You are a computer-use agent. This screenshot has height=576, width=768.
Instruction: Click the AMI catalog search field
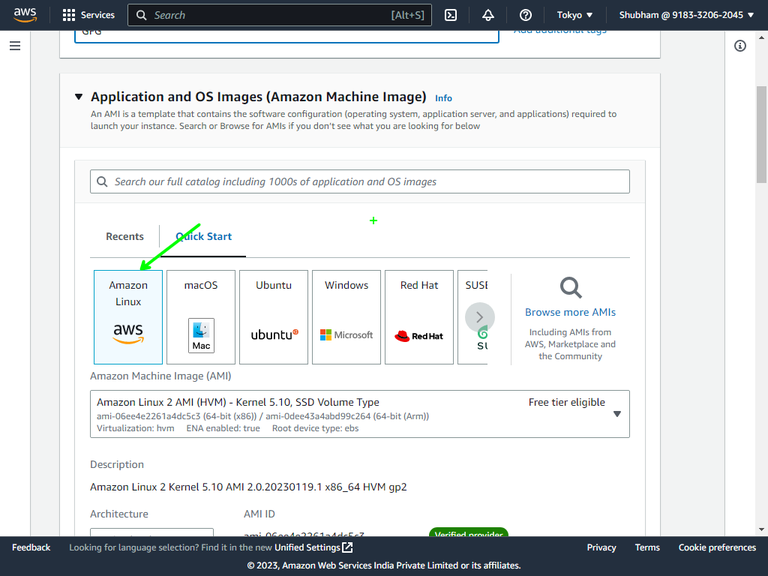click(360, 182)
